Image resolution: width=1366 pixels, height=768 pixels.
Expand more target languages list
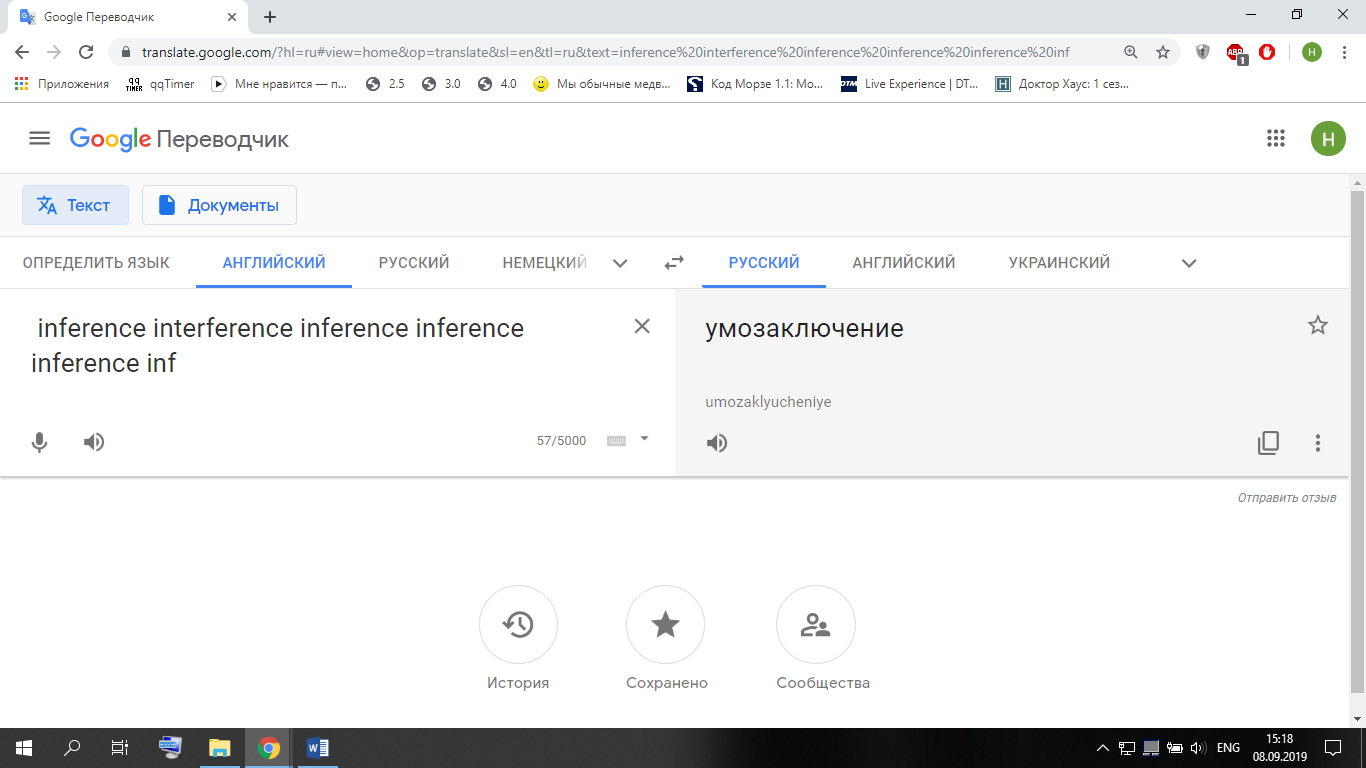point(1189,264)
